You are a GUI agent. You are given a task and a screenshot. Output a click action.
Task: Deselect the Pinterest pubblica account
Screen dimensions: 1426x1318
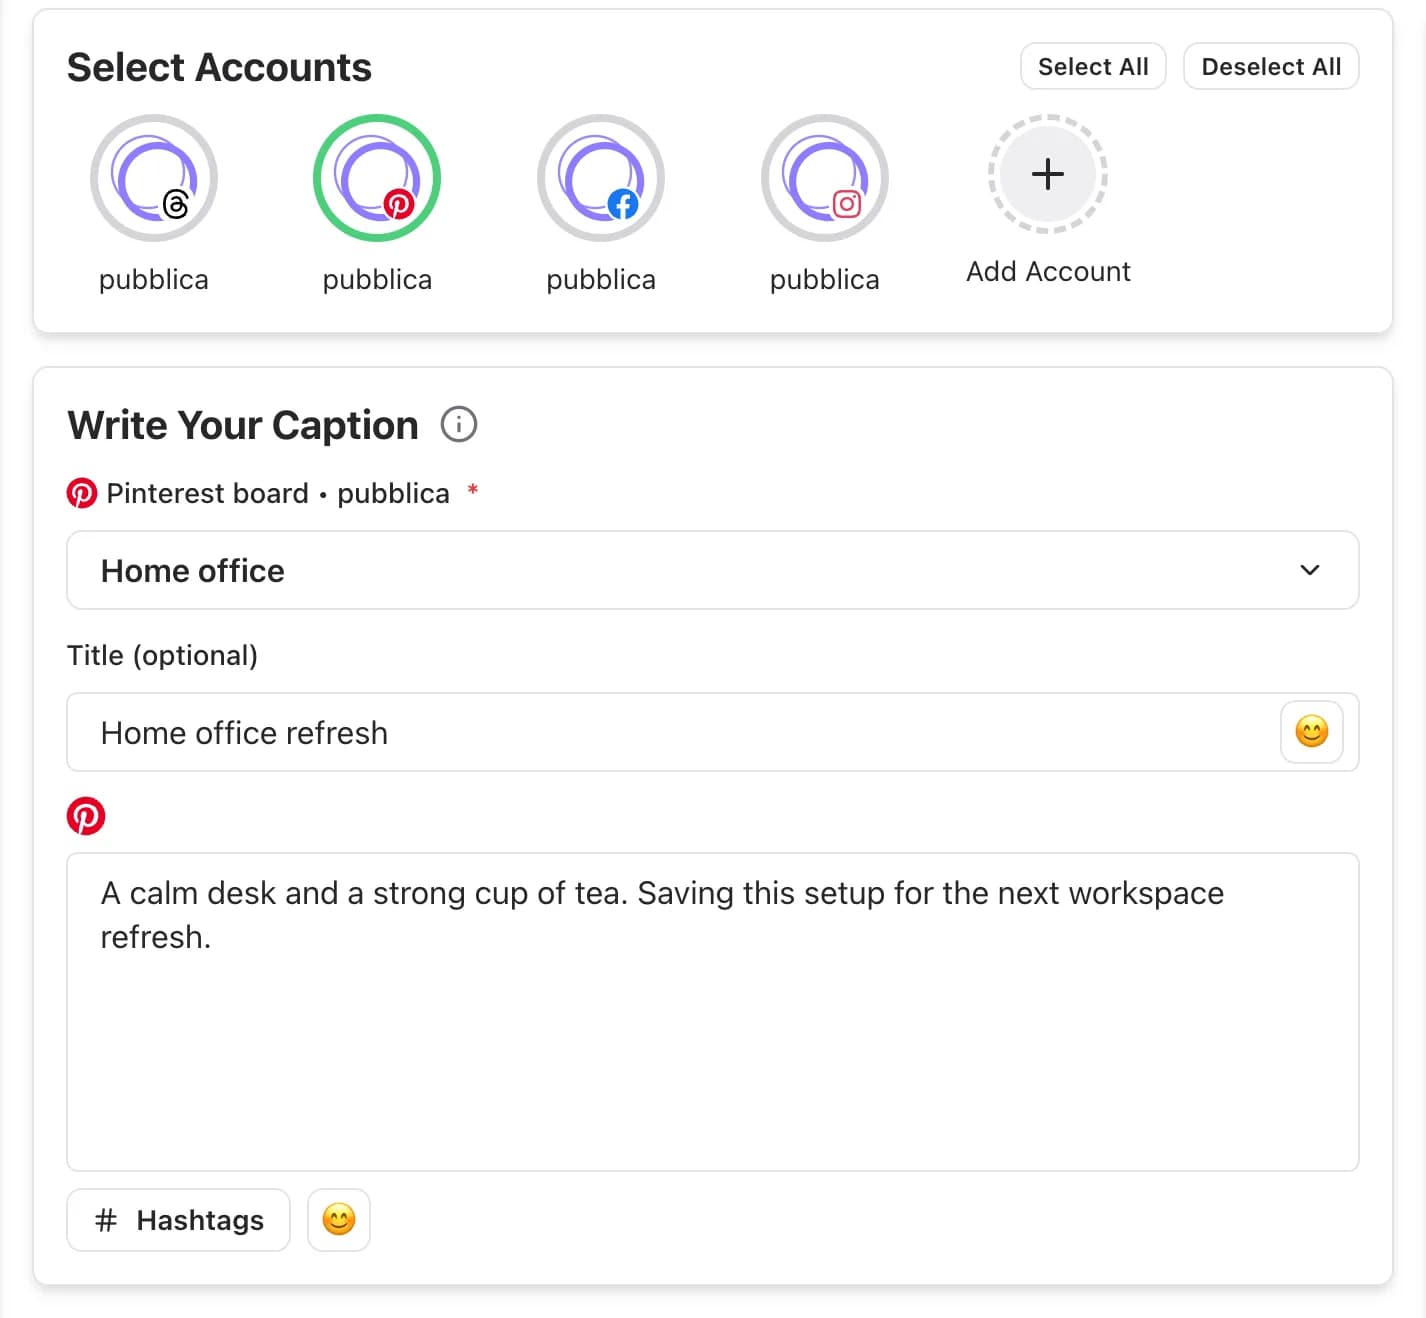point(377,178)
